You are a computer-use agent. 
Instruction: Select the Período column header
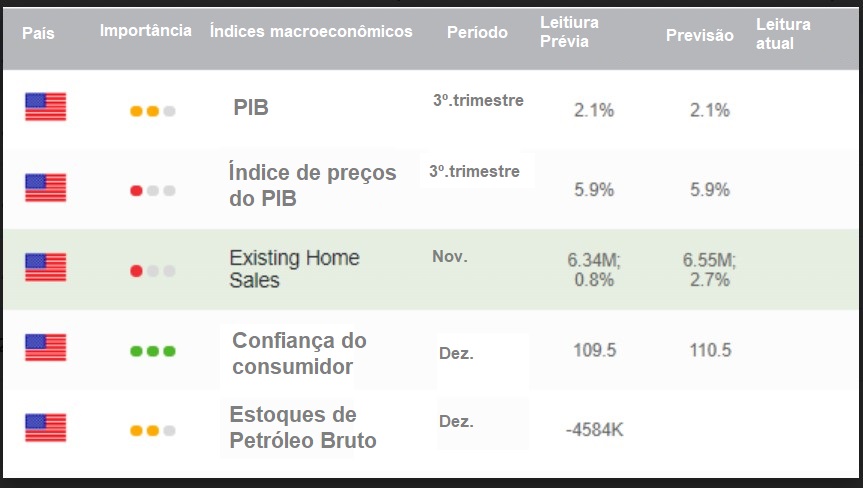click(477, 32)
